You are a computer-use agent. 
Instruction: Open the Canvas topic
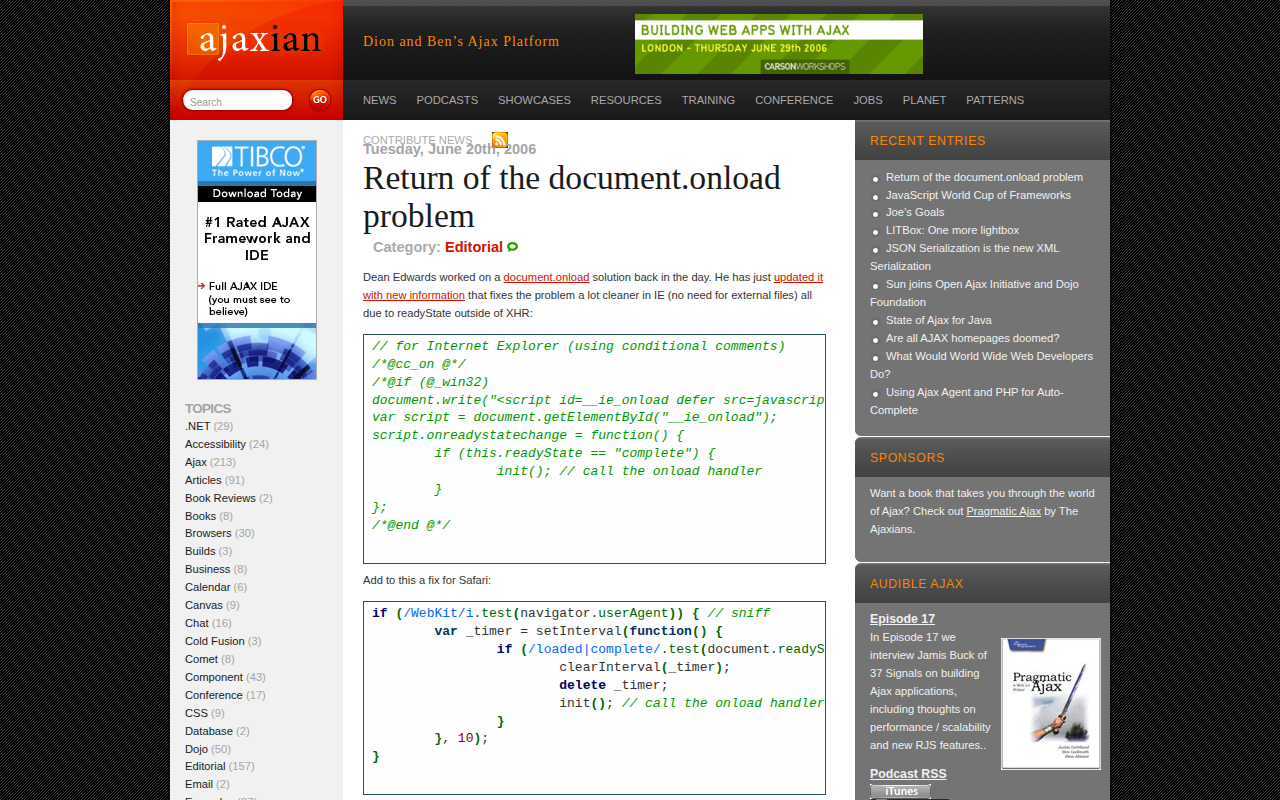point(204,605)
